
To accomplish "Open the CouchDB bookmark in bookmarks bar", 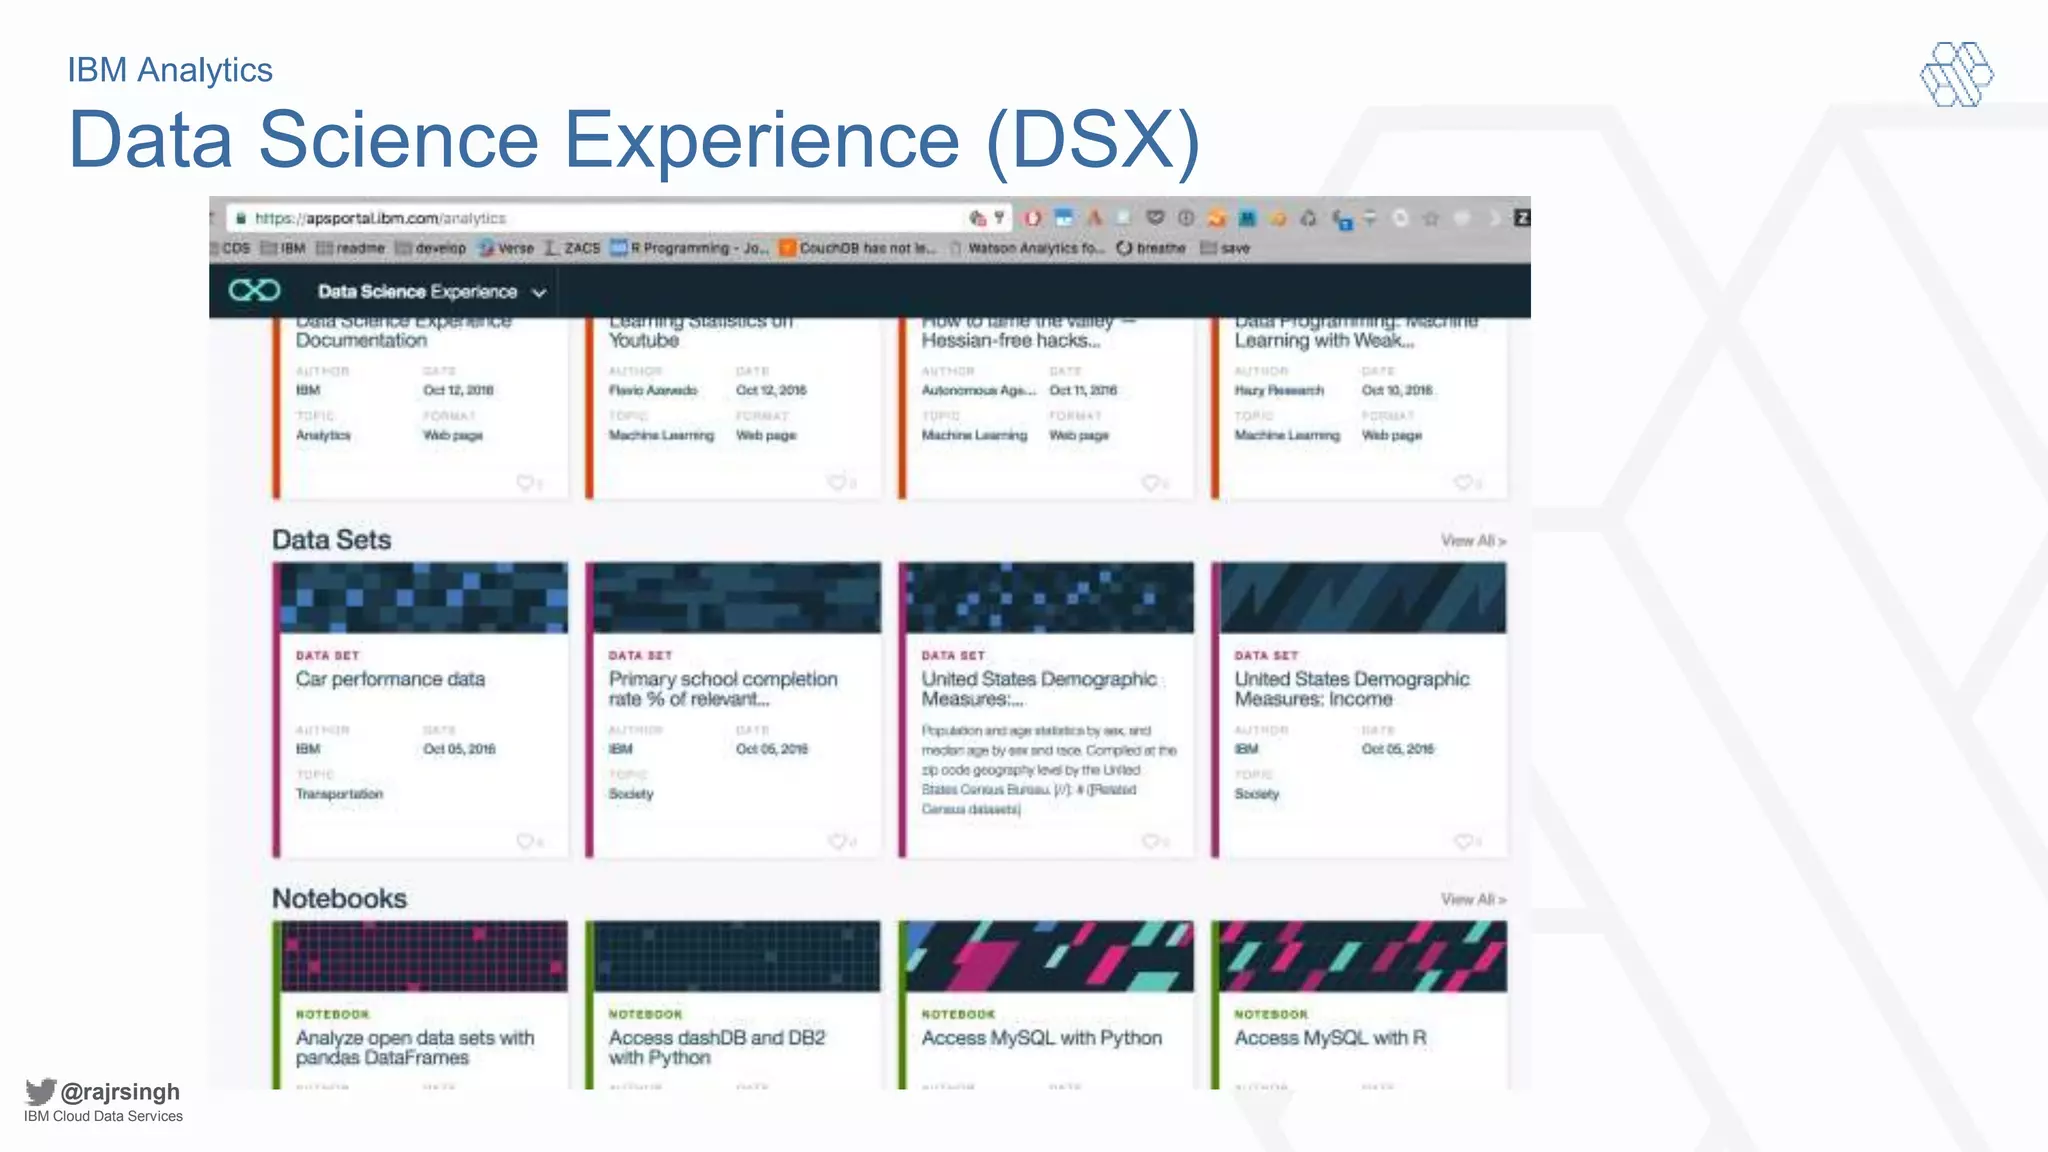I will point(857,248).
